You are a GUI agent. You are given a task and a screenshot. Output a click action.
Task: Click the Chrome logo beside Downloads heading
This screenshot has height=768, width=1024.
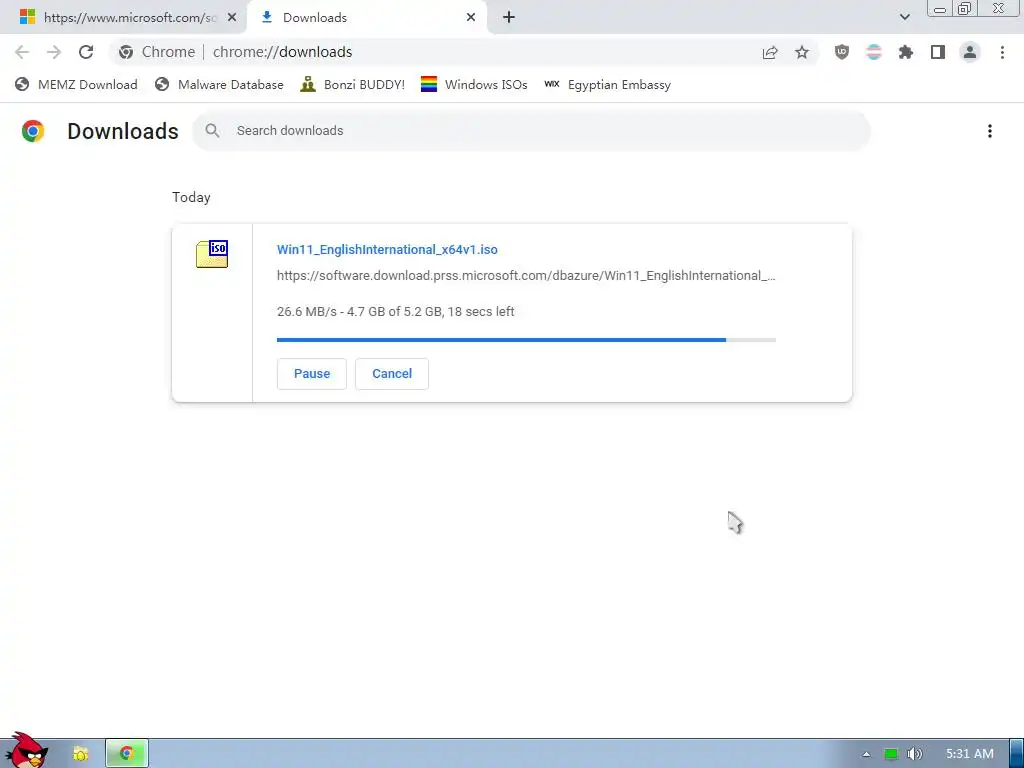click(x=33, y=131)
